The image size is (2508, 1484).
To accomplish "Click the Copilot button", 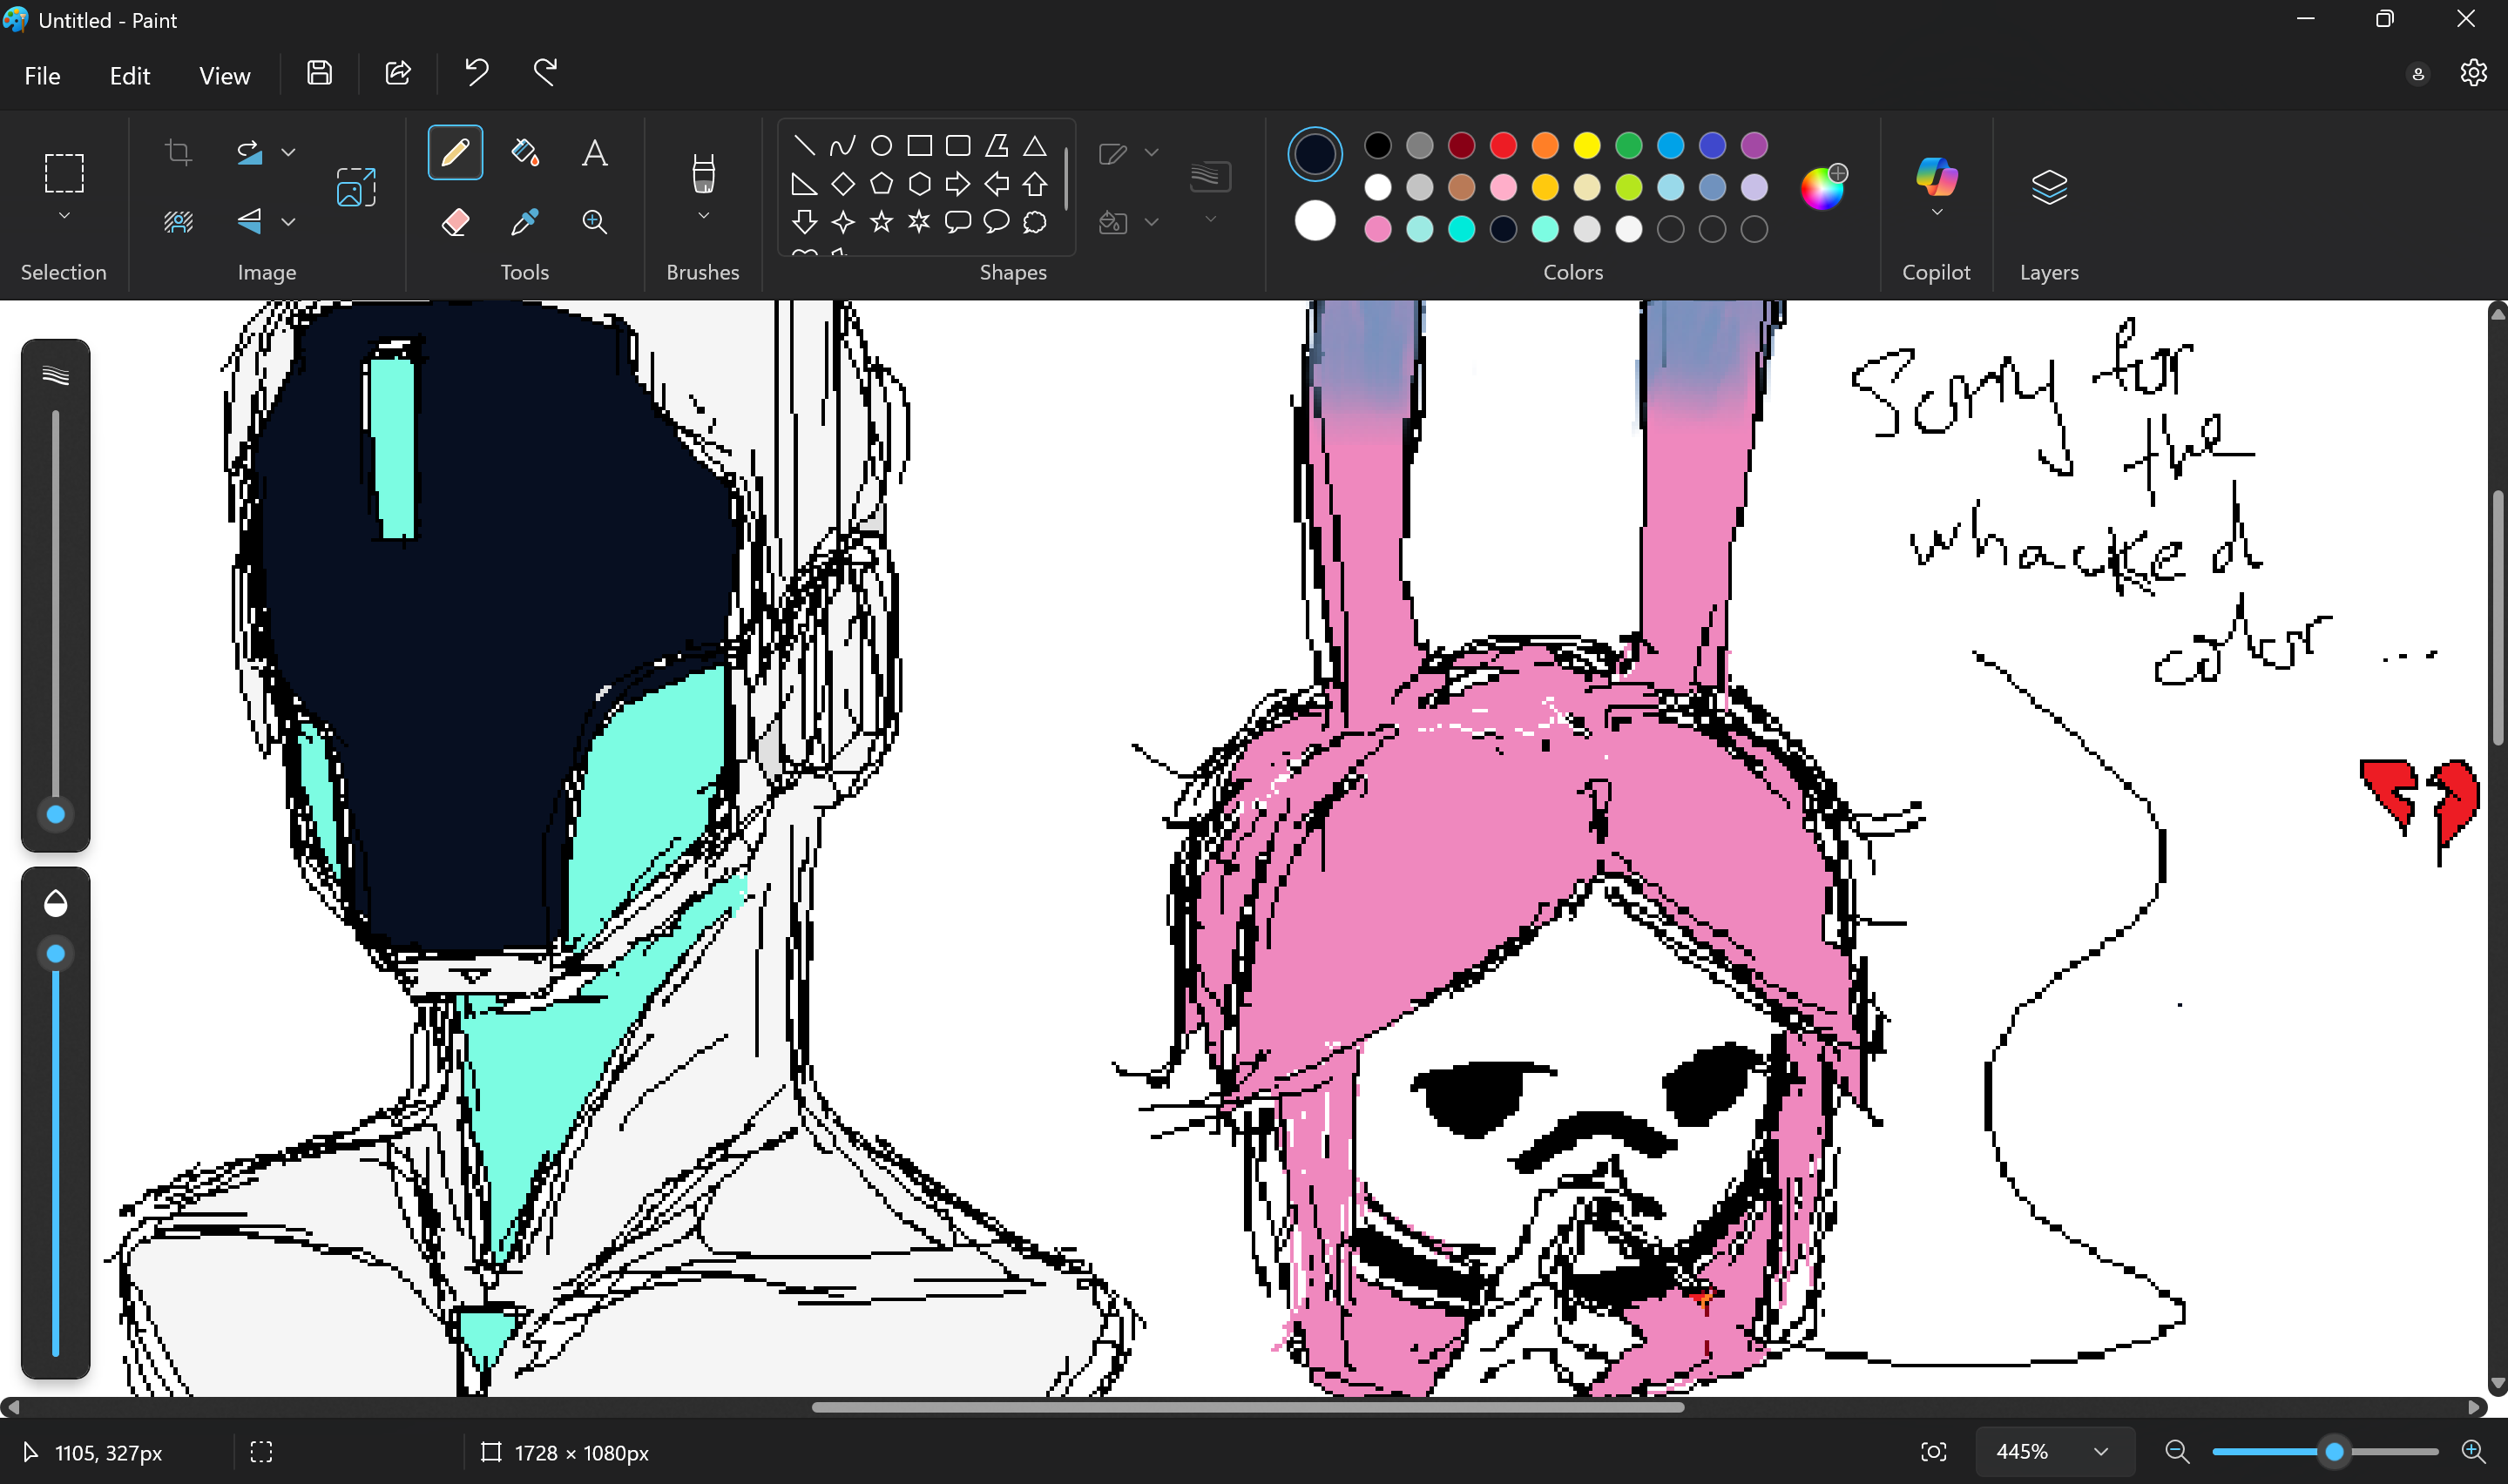I will coord(1936,178).
